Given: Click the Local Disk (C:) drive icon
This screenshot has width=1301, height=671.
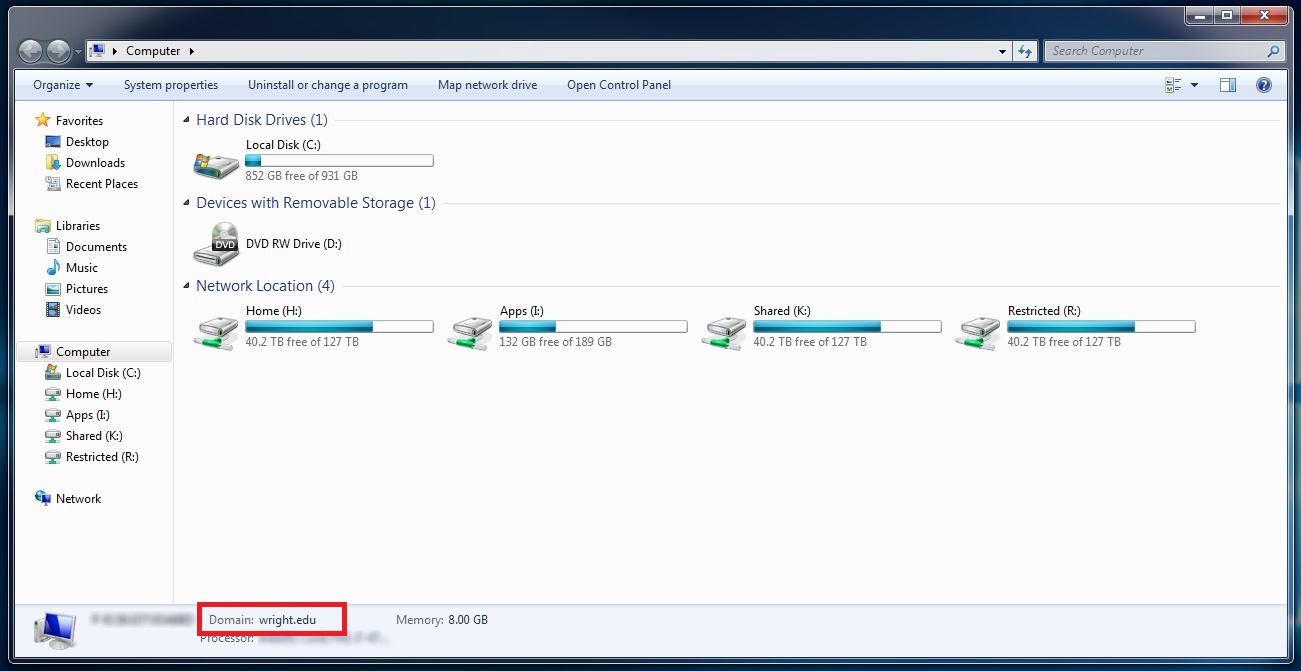Looking at the screenshot, I should point(216,162).
